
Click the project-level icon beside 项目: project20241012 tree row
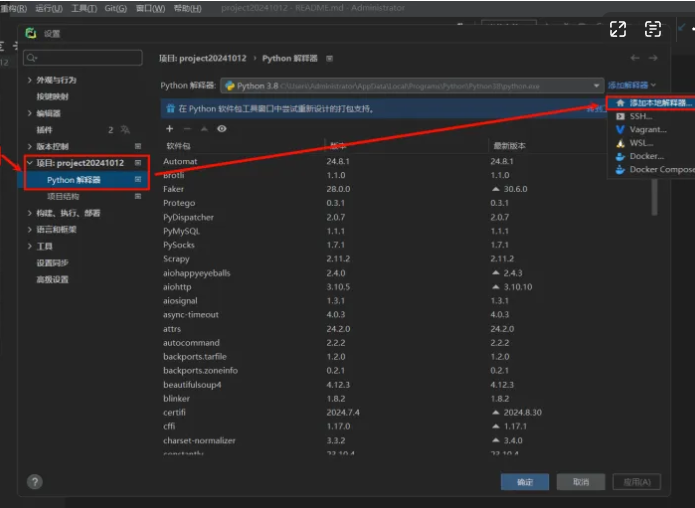[138, 163]
